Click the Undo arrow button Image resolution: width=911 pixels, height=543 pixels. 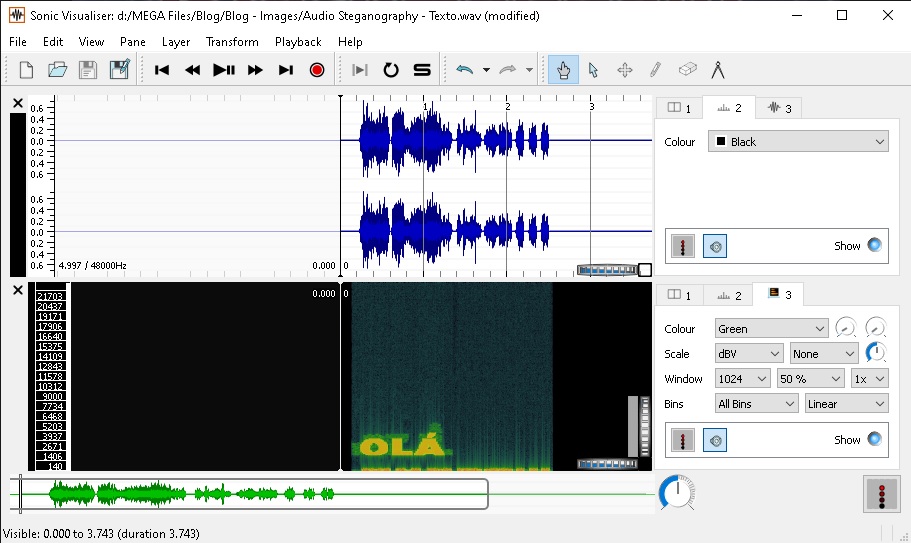click(464, 70)
